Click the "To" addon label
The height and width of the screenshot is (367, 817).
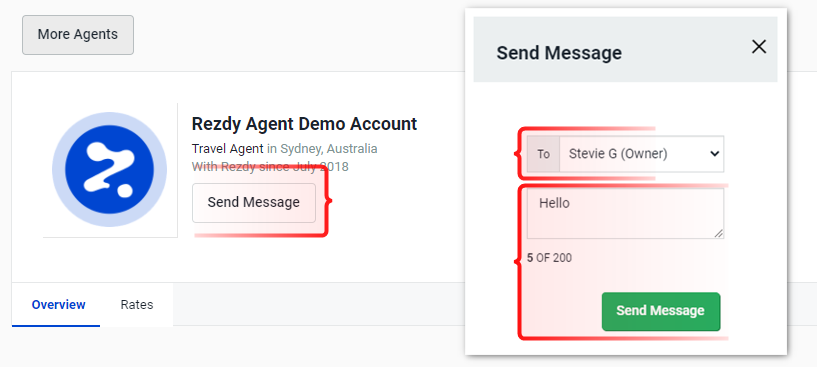[x=543, y=154]
